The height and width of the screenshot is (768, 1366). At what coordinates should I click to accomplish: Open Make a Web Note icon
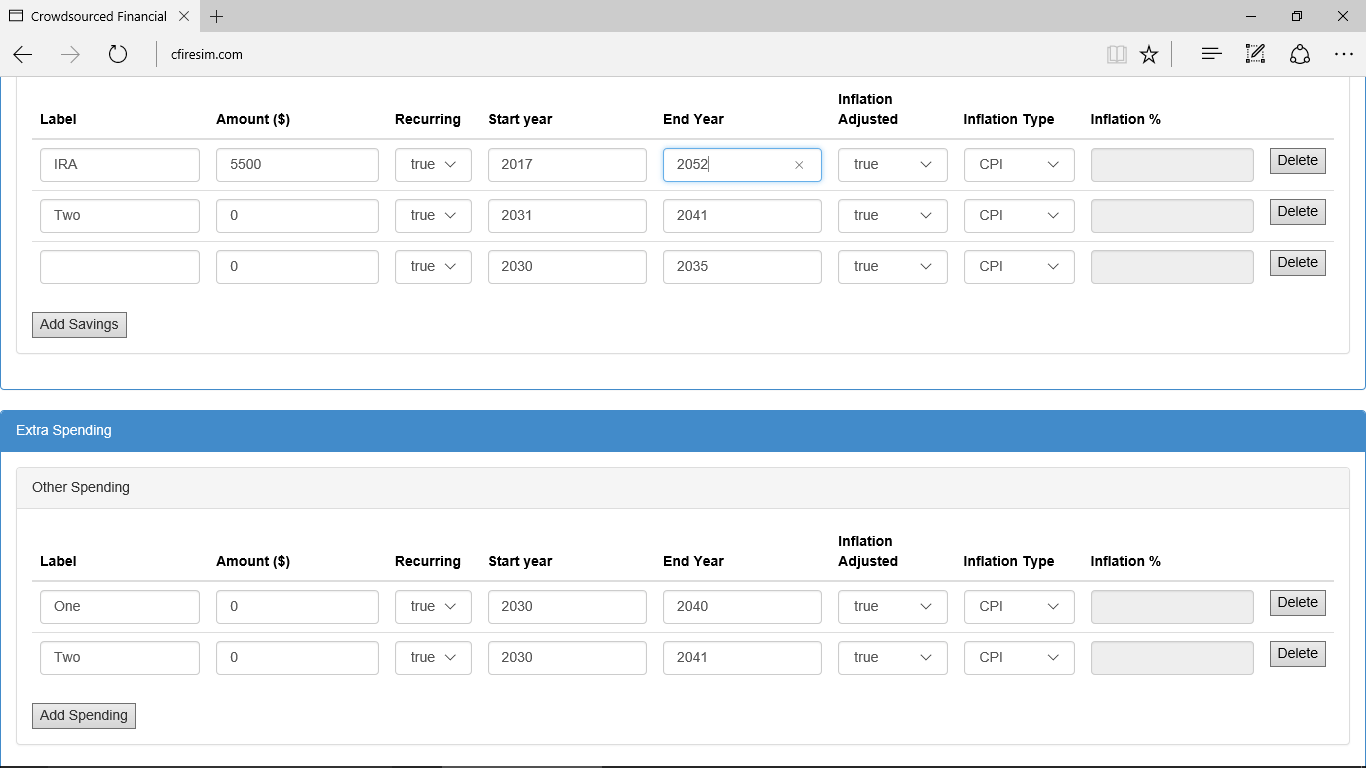tap(1255, 55)
